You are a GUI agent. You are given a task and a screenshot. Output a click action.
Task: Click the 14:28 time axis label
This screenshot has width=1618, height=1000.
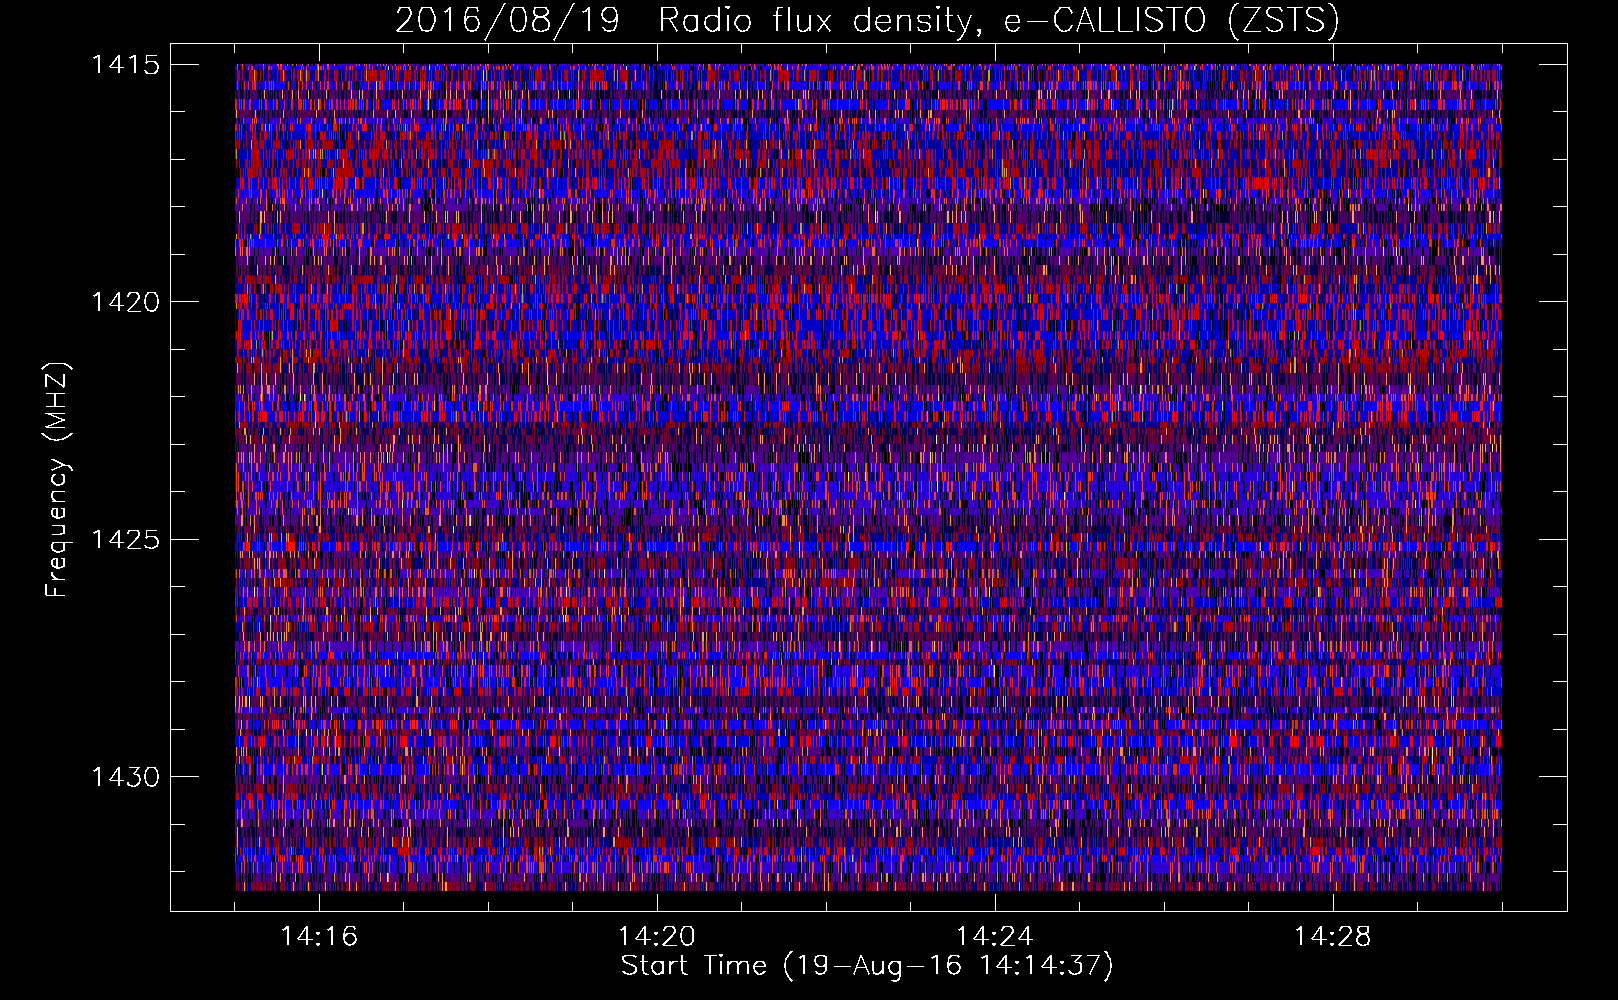pos(1333,937)
